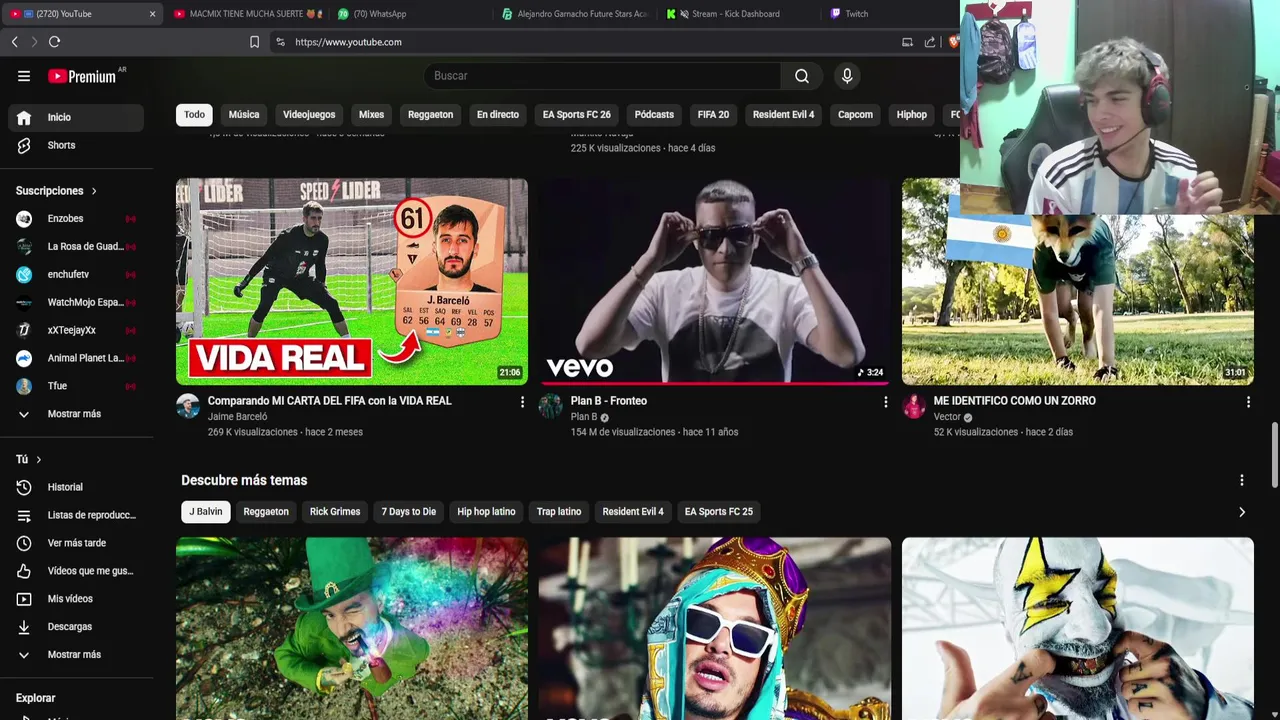The image size is (1280, 720).
Task: Choose J Balvin topic chip
Action: point(206,512)
